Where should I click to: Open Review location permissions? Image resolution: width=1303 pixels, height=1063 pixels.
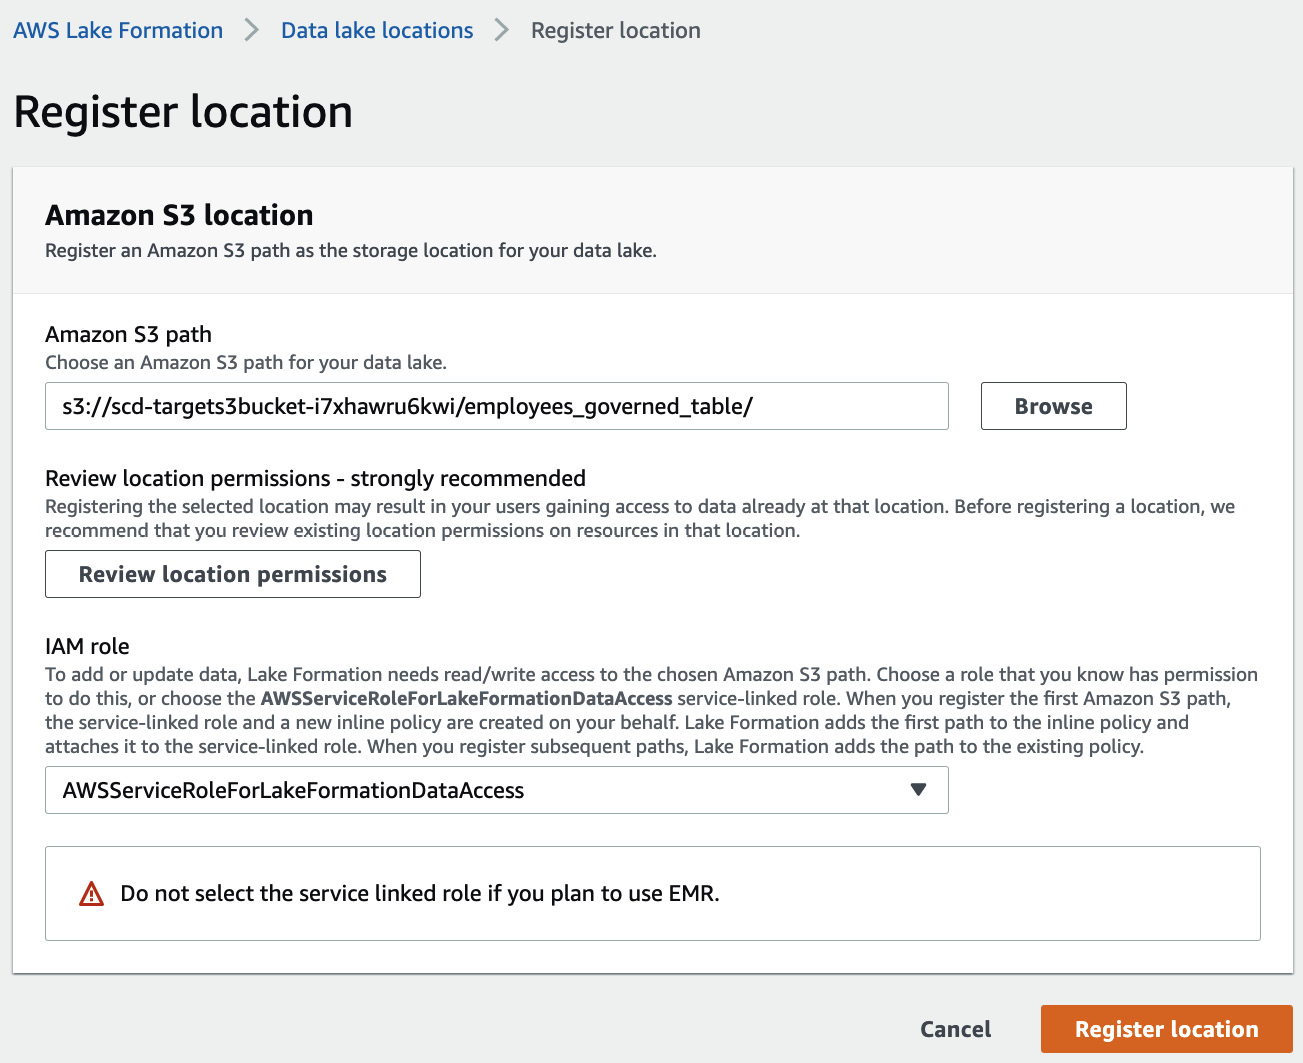point(233,574)
